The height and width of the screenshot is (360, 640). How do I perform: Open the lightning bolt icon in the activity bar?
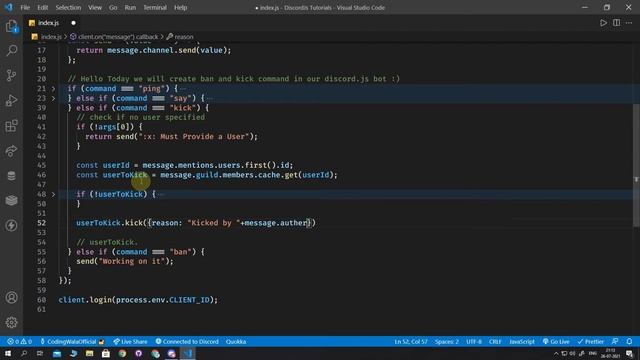pos(11,225)
